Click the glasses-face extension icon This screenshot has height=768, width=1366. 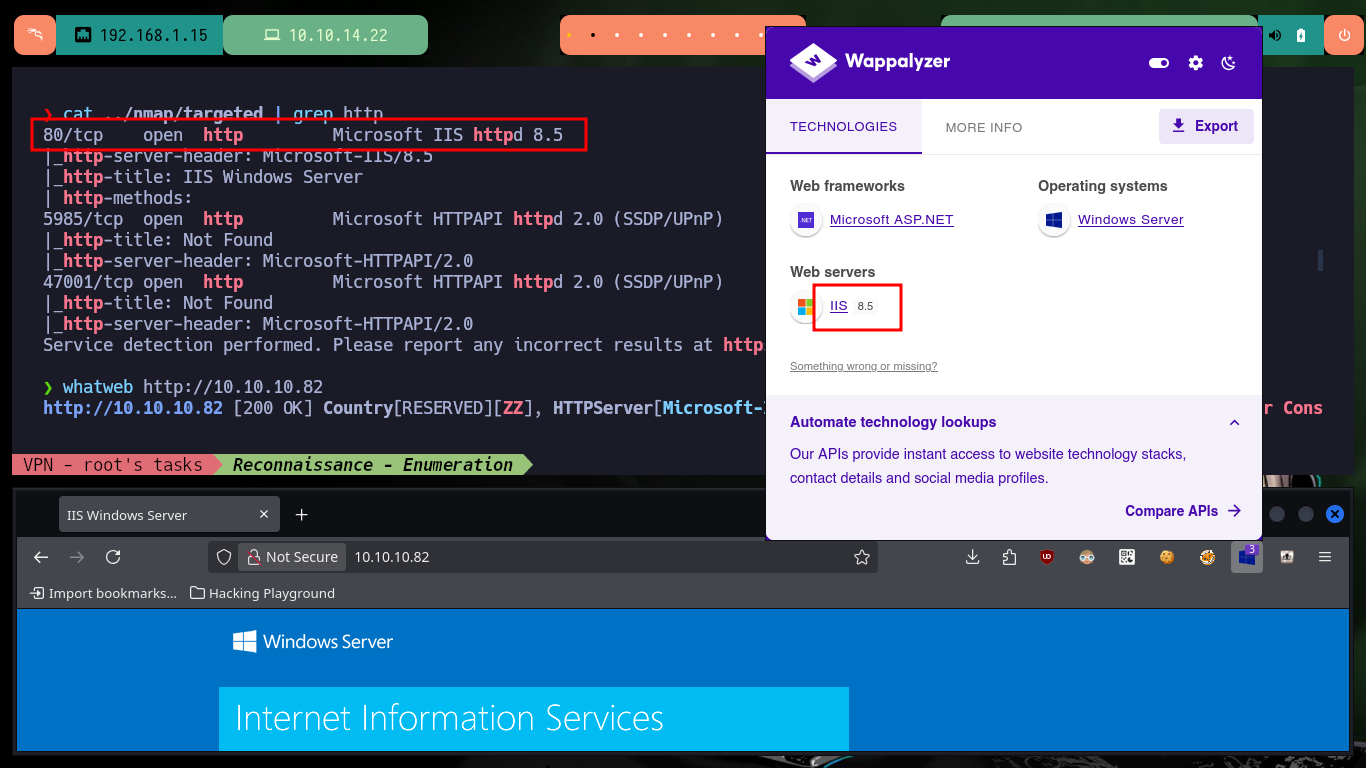click(1087, 557)
